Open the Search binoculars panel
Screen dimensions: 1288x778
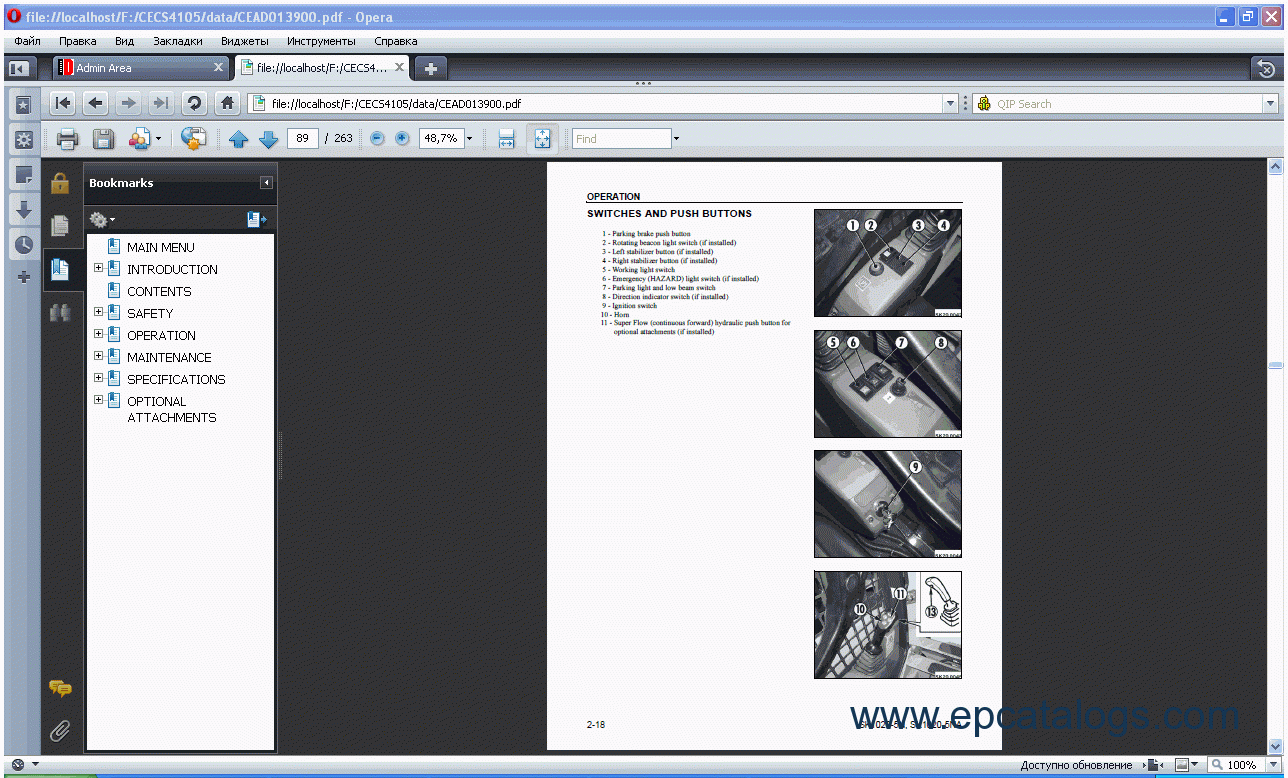(60, 312)
